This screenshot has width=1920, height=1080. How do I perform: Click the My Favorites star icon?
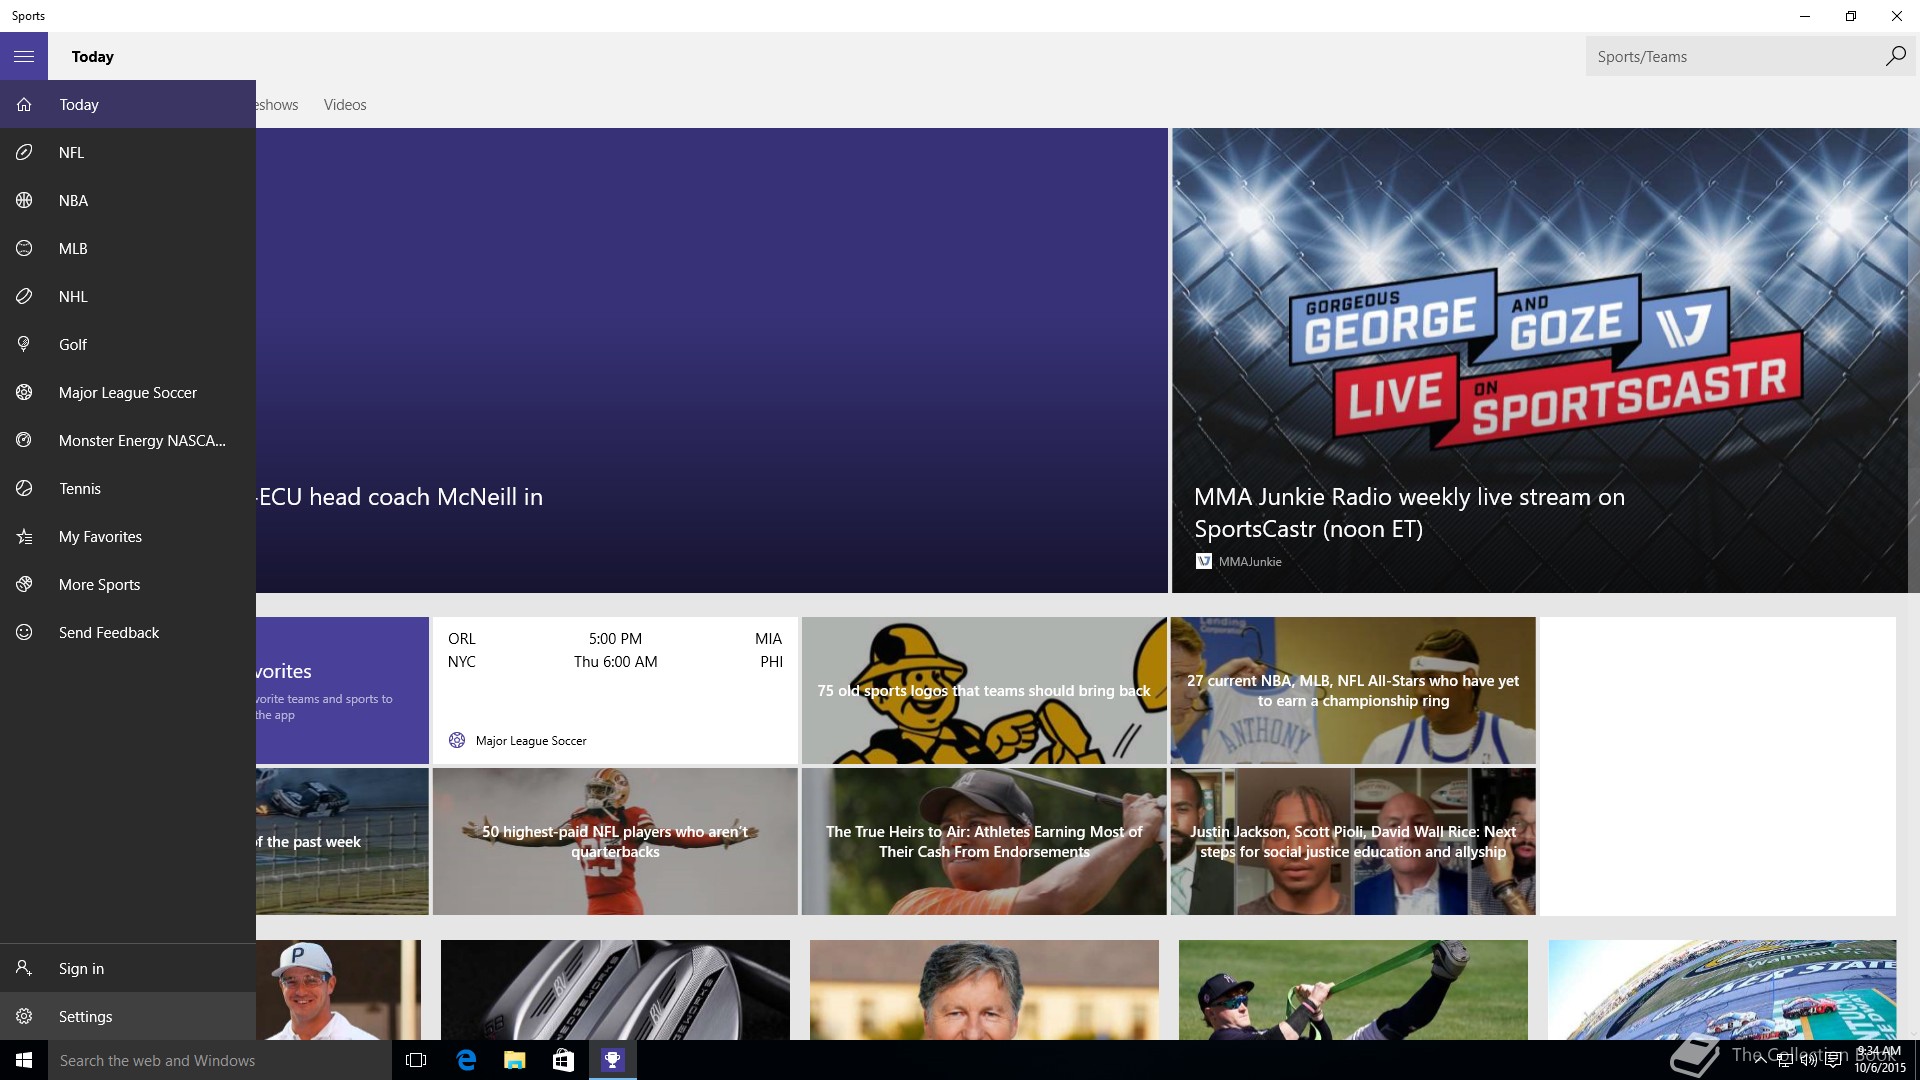(24, 536)
